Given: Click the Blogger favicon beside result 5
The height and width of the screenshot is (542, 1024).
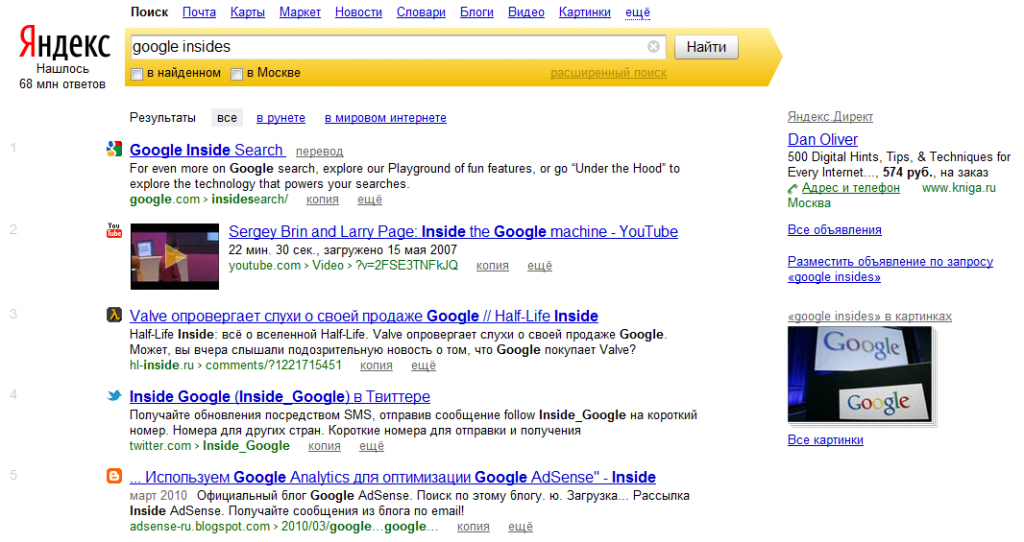Looking at the screenshot, I should 114,476.
